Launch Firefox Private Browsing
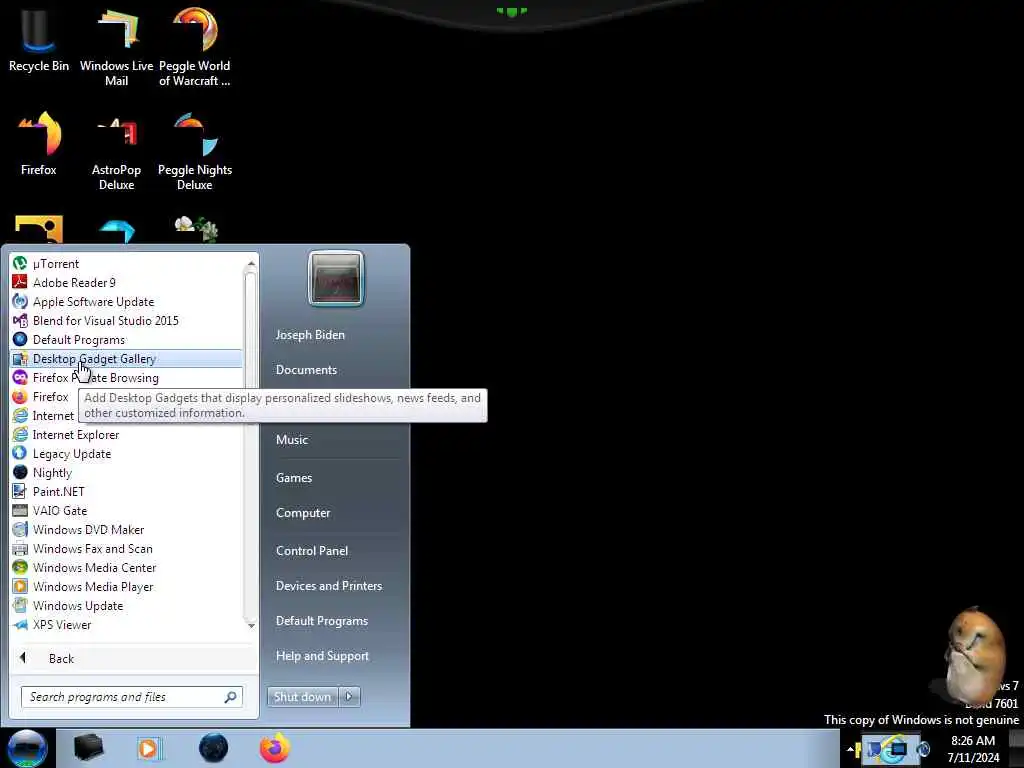This screenshot has width=1024, height=768. coord(126,377)
